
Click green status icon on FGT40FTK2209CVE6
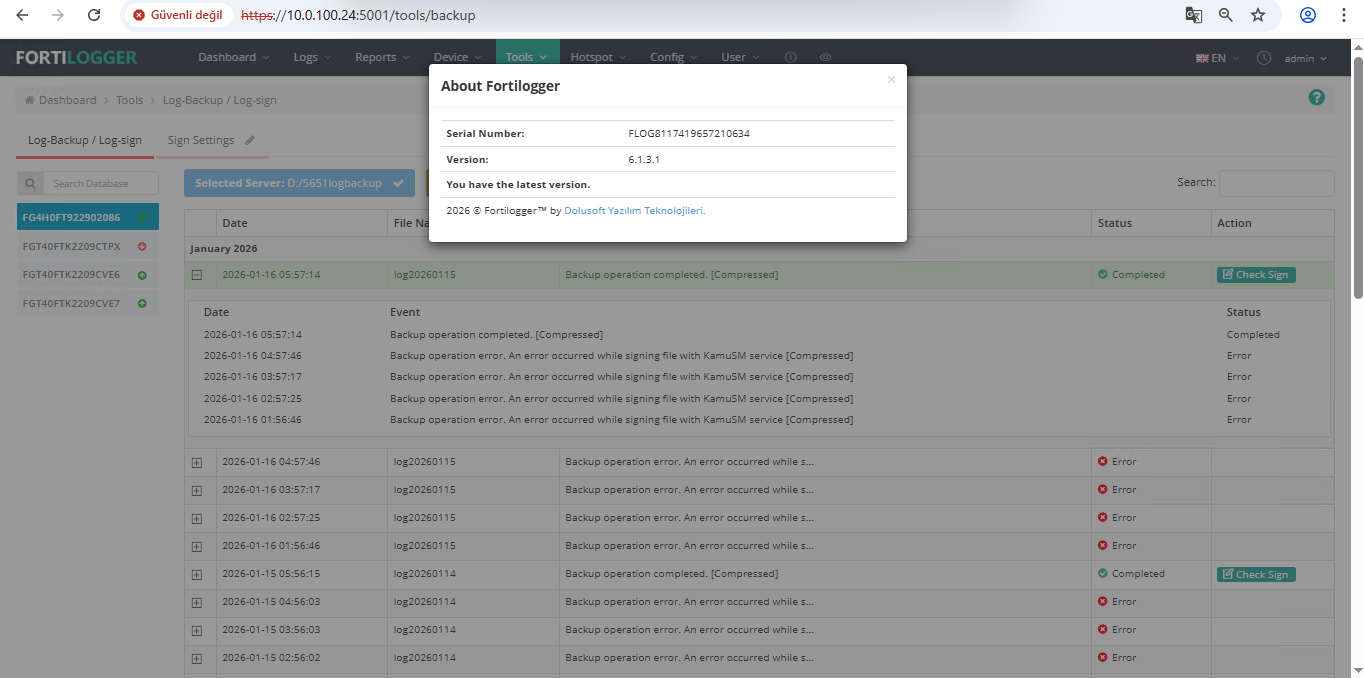pyautogui.click(x=142, y=274)
